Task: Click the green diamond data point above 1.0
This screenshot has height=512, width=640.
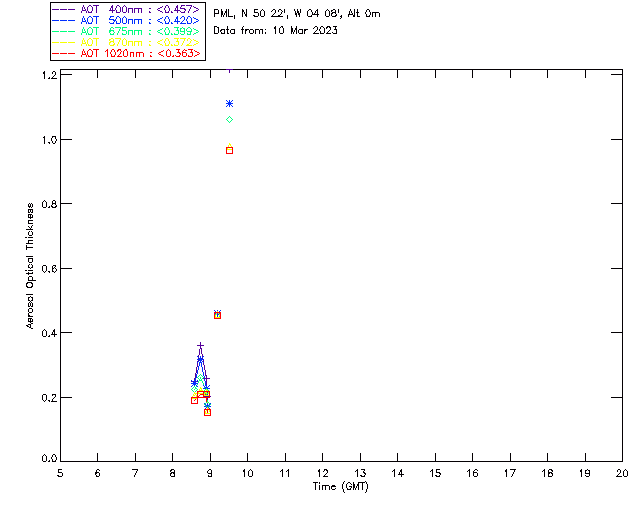Action: [x=229, y=120]
